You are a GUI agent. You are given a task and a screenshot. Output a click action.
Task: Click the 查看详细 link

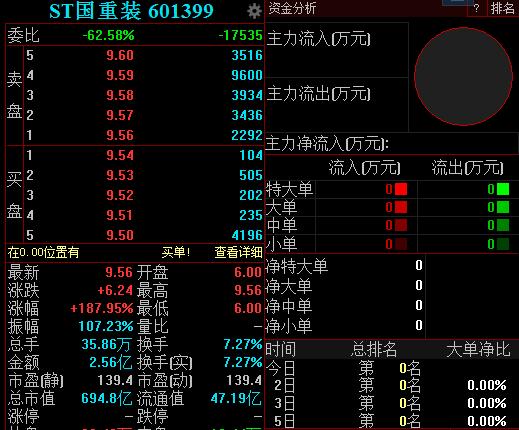(238, 252)
